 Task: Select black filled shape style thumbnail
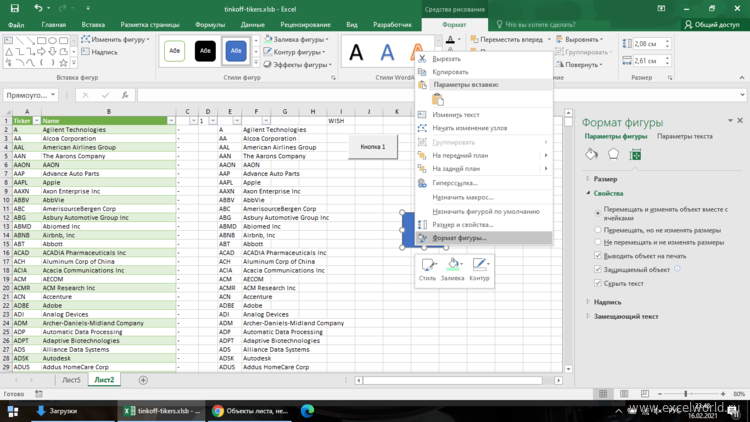[205, 51]
